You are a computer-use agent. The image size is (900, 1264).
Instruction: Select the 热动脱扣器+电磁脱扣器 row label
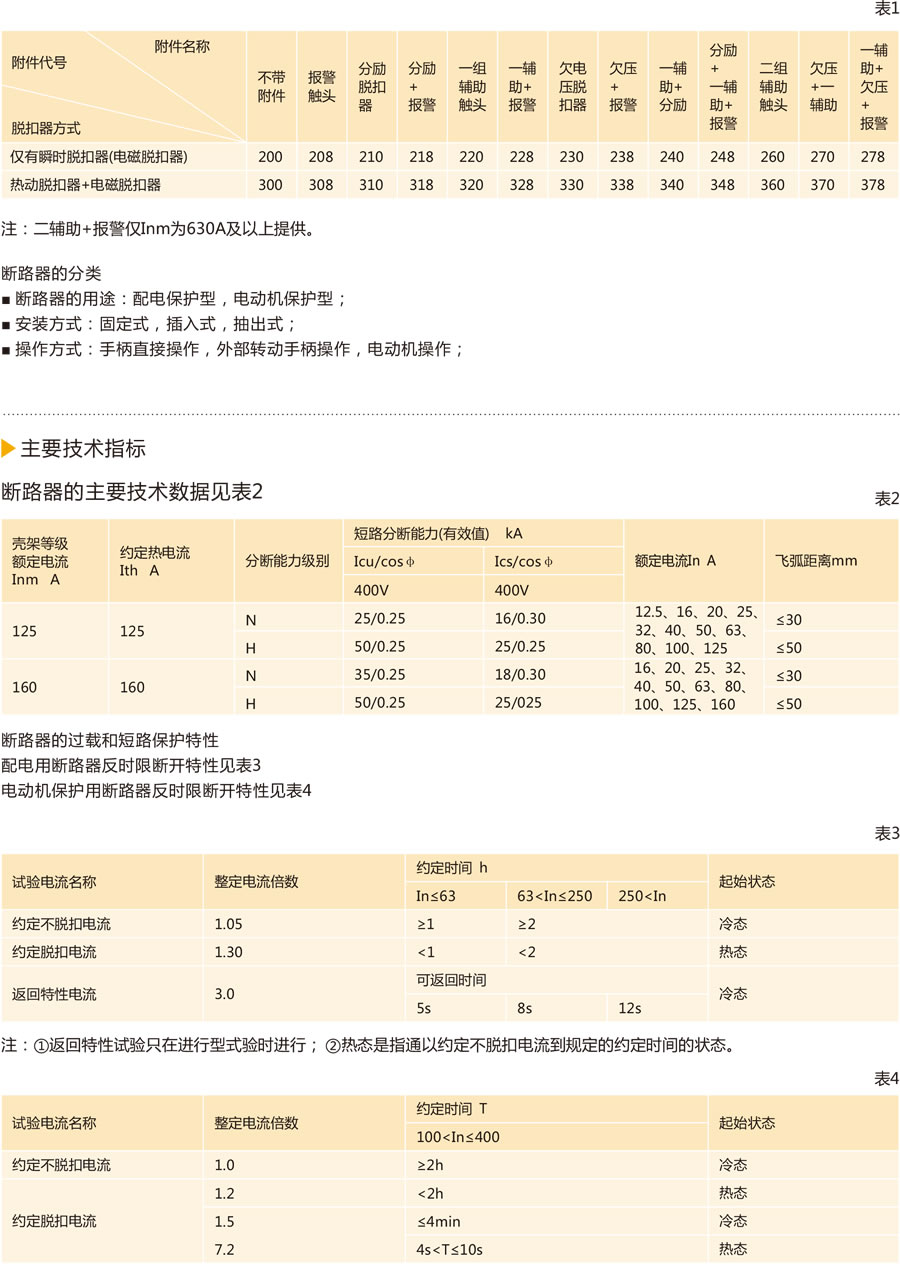coord(86,185)
